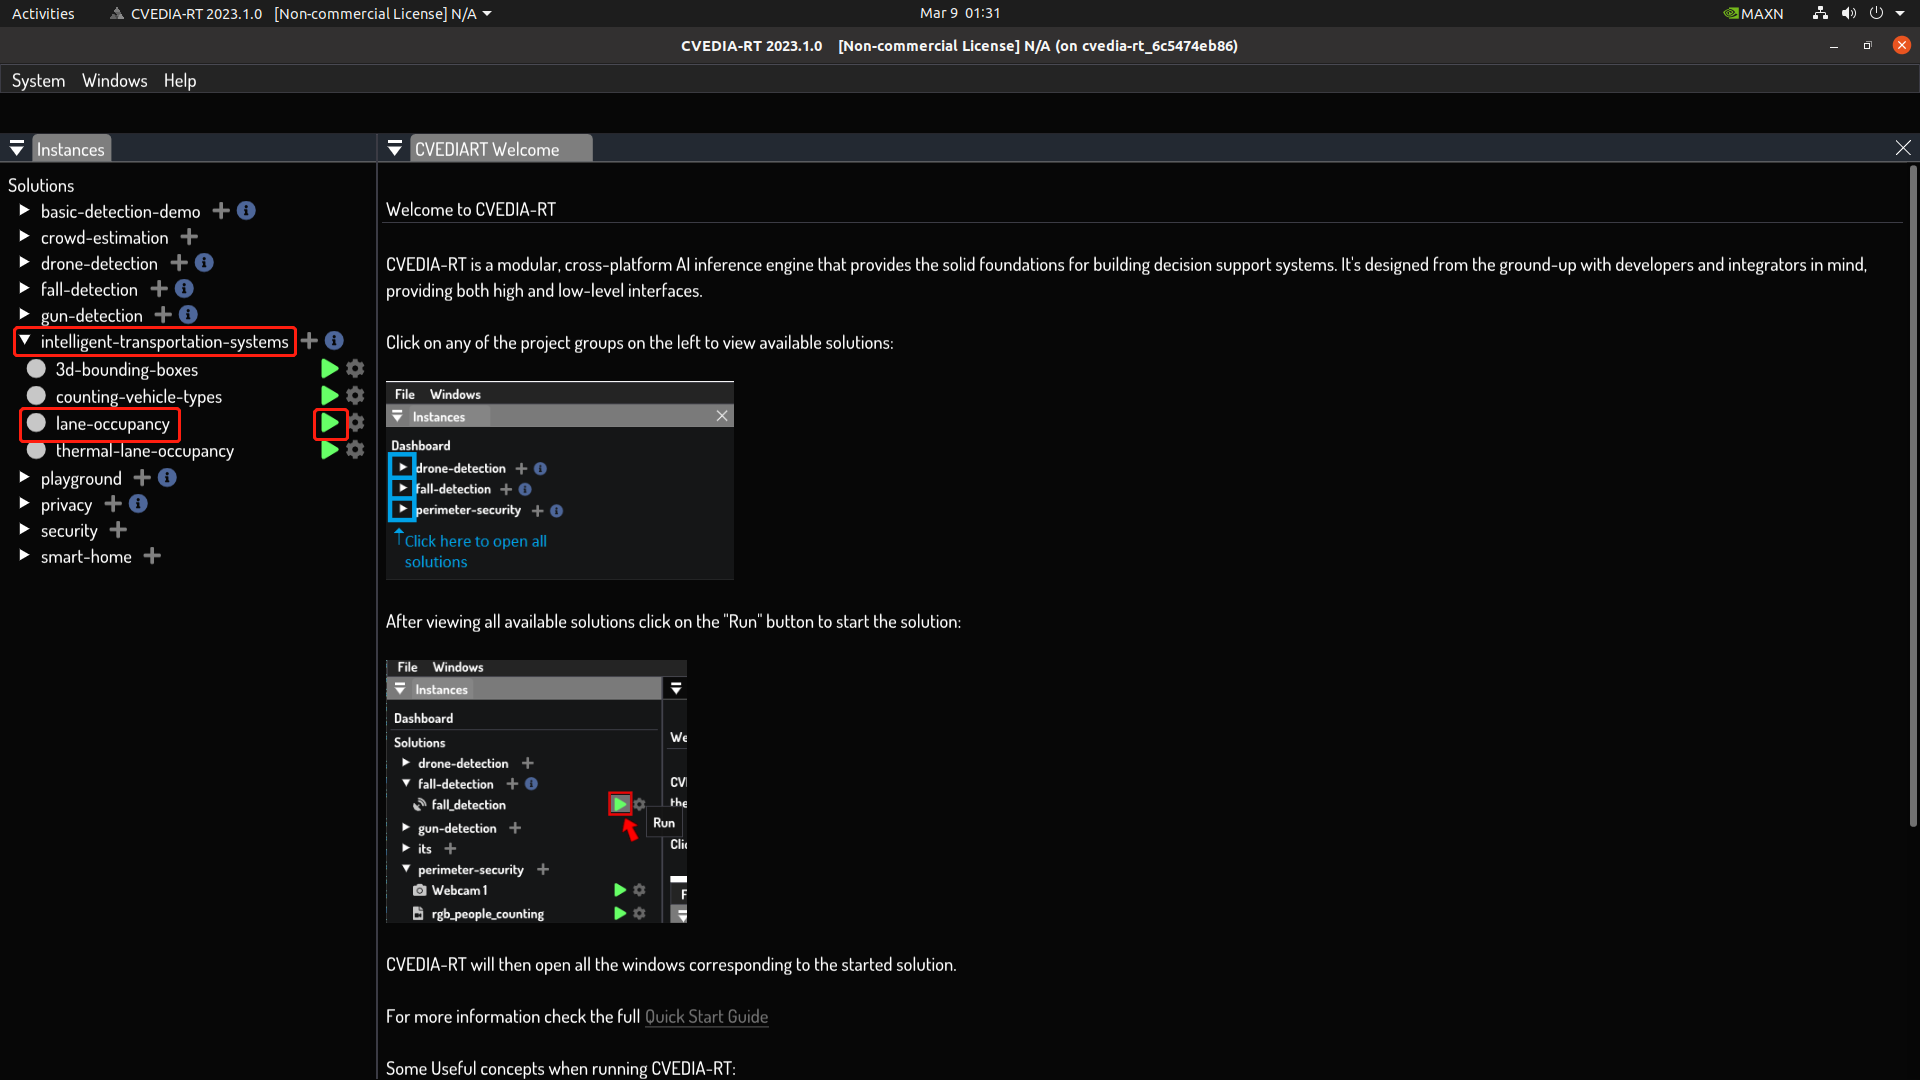Open settings gear for thermal-lane-occupancy

(x=355, y=450)
